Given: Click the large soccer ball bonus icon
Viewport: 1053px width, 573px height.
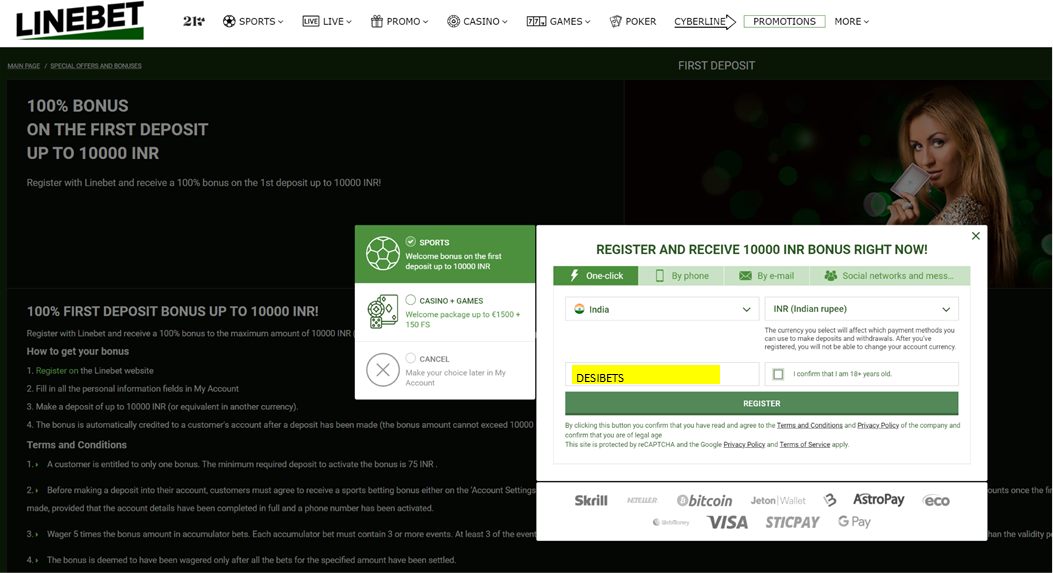Looking at the screenshot, I should tap(383, 253).
